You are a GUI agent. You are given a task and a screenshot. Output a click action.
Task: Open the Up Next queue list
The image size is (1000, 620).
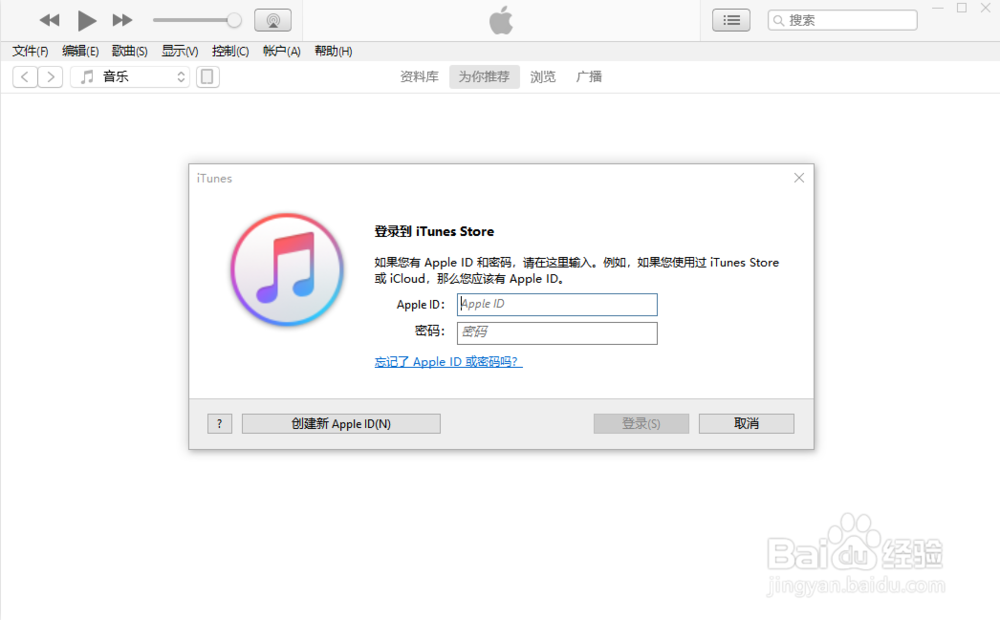731,19
